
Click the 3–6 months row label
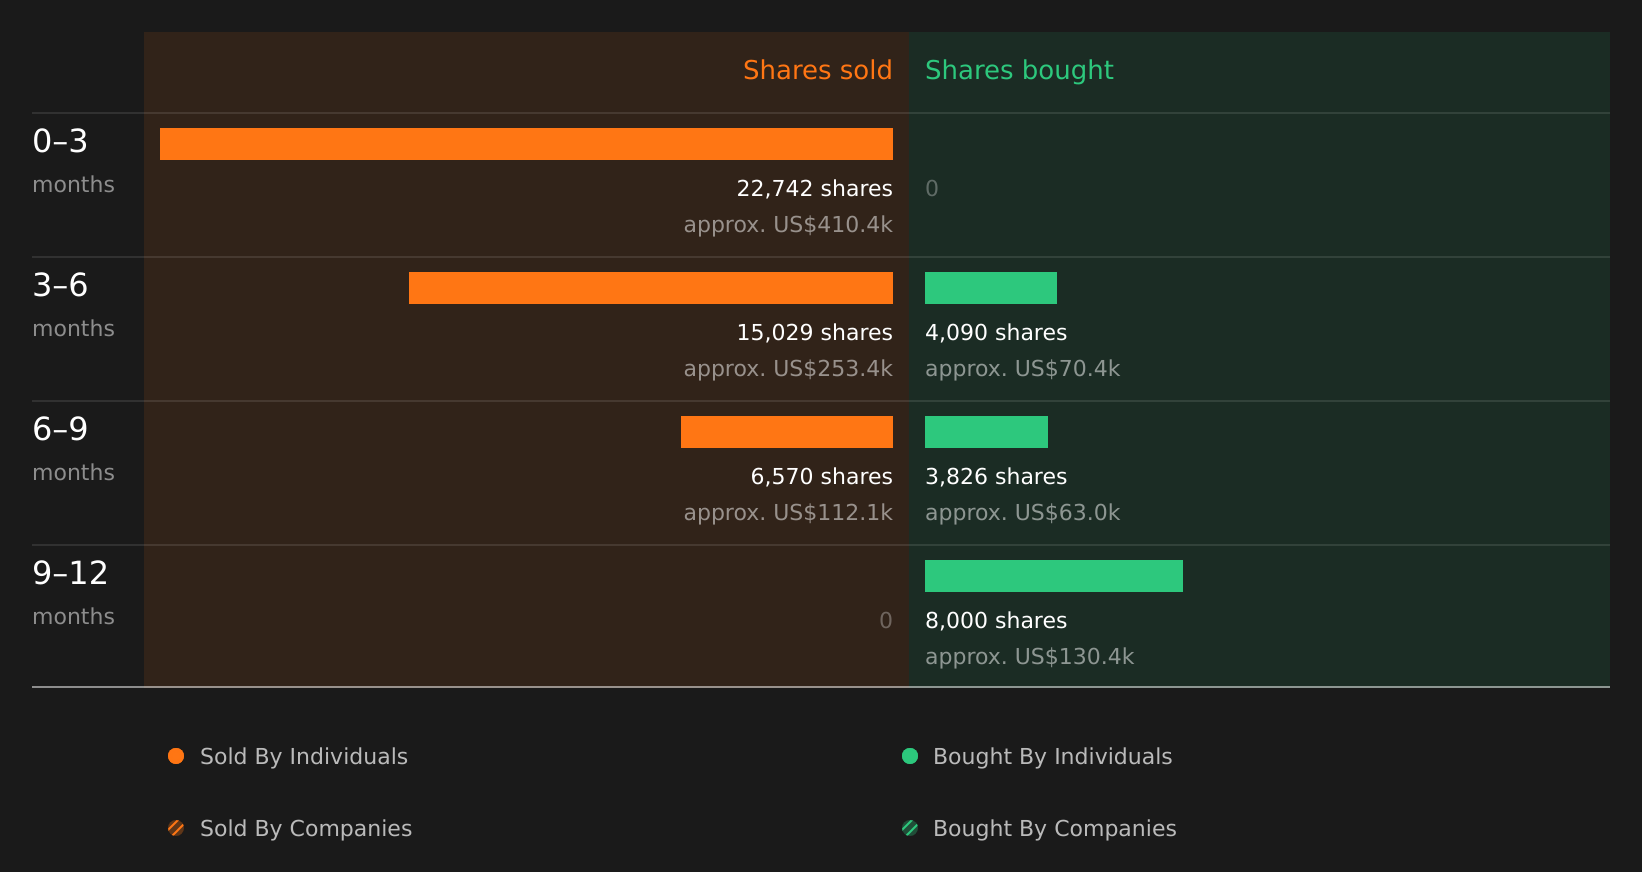coord(73,305)
